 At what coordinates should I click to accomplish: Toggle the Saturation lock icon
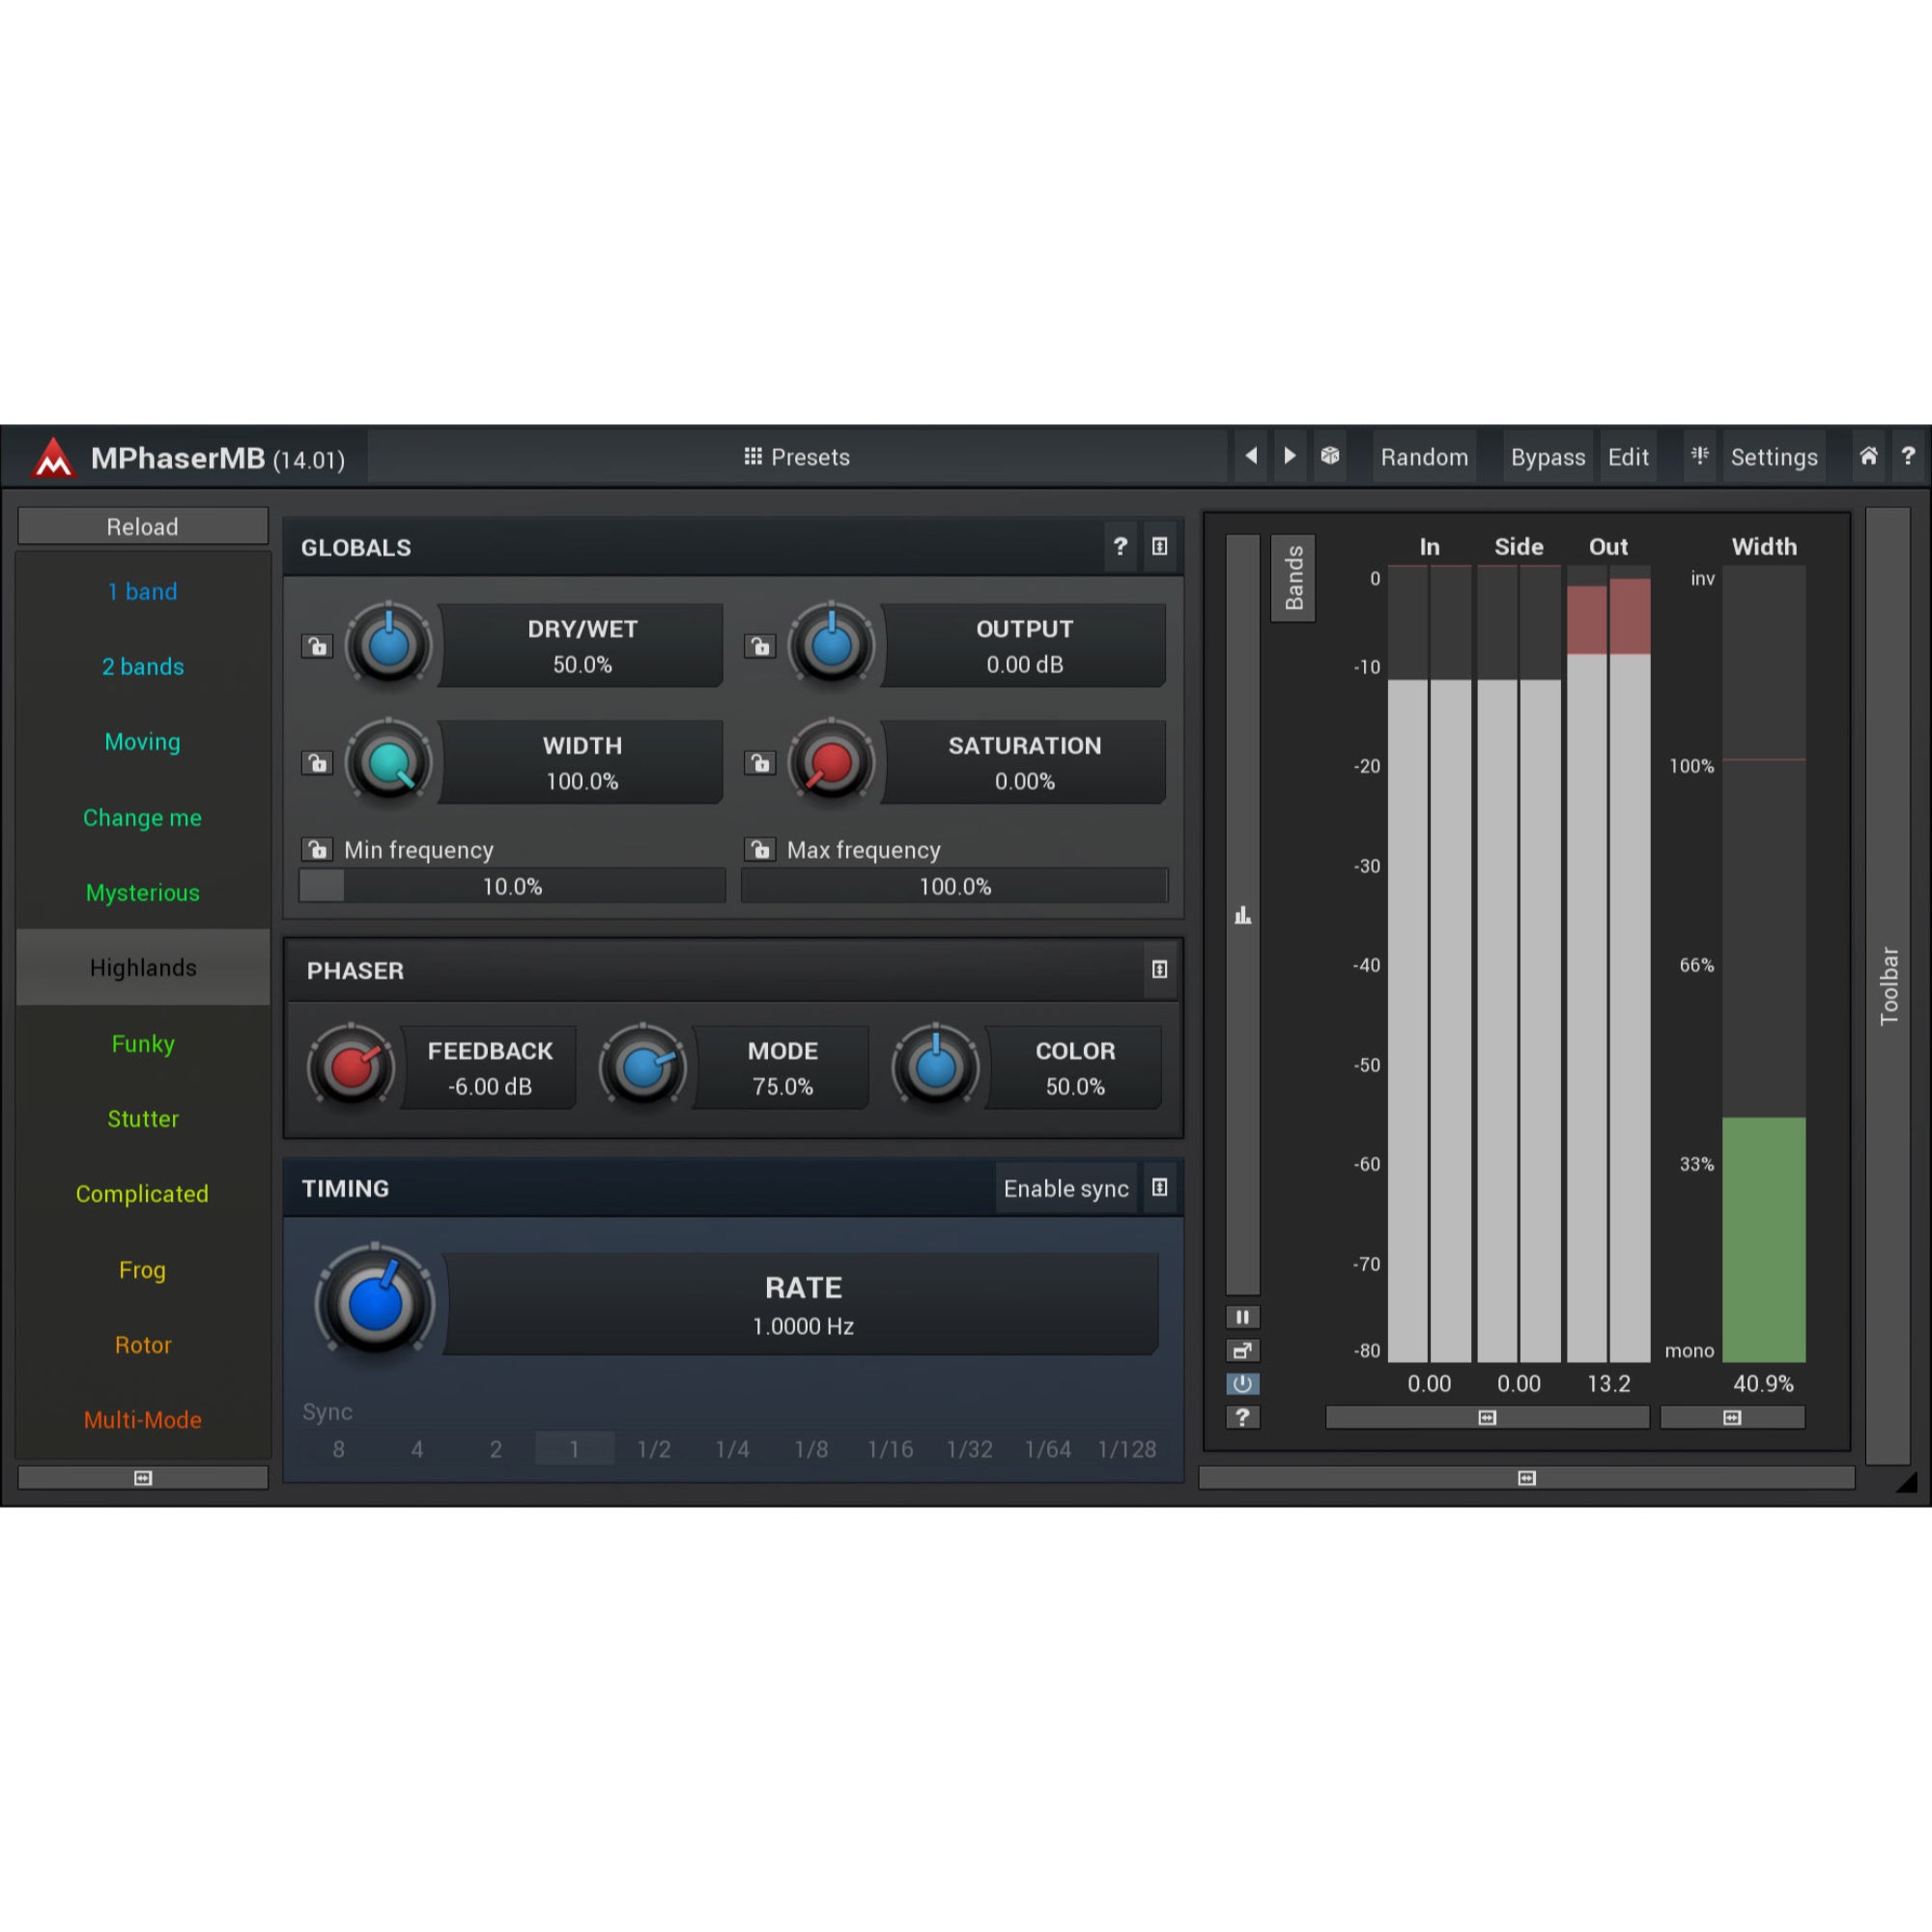(760, 763)
